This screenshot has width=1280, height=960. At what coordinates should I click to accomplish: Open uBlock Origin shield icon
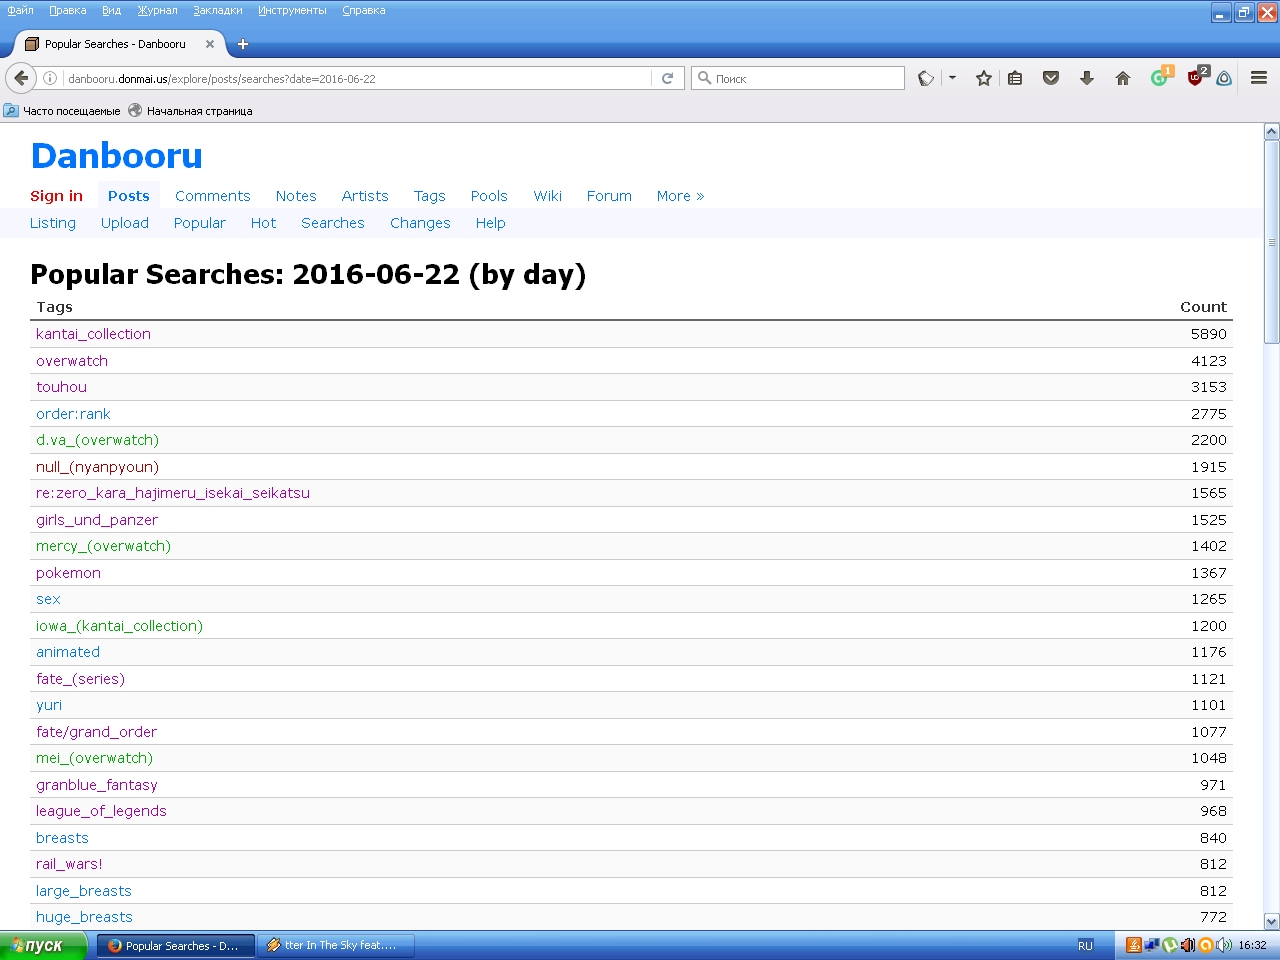pos(1195,77)
